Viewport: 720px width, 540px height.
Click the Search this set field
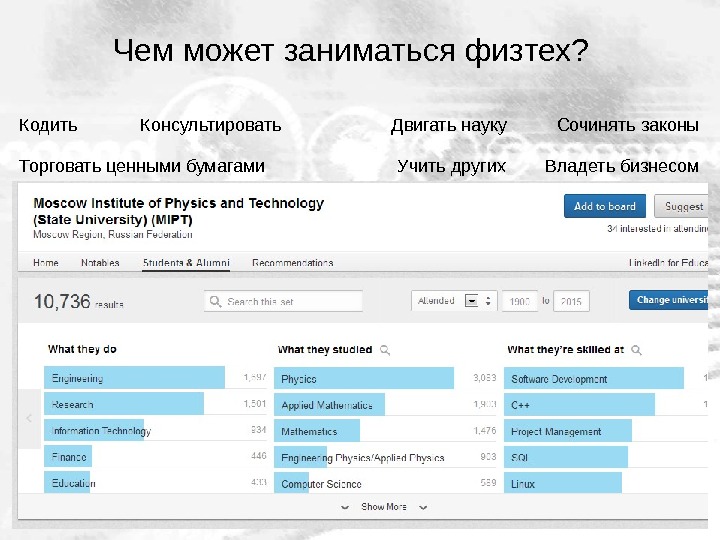pyautogui.click(x=283, y=301)
